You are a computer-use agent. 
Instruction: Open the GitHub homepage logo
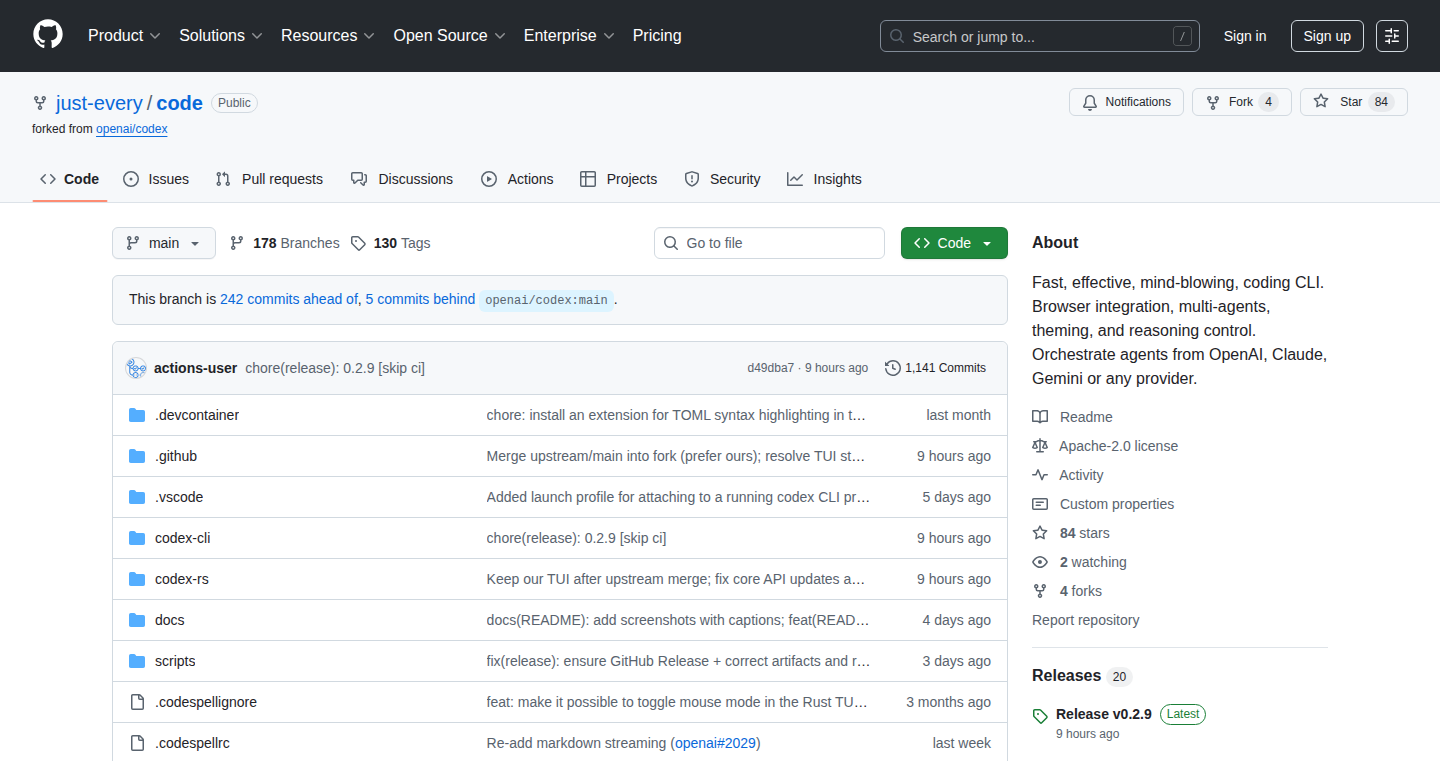point(48,35)
